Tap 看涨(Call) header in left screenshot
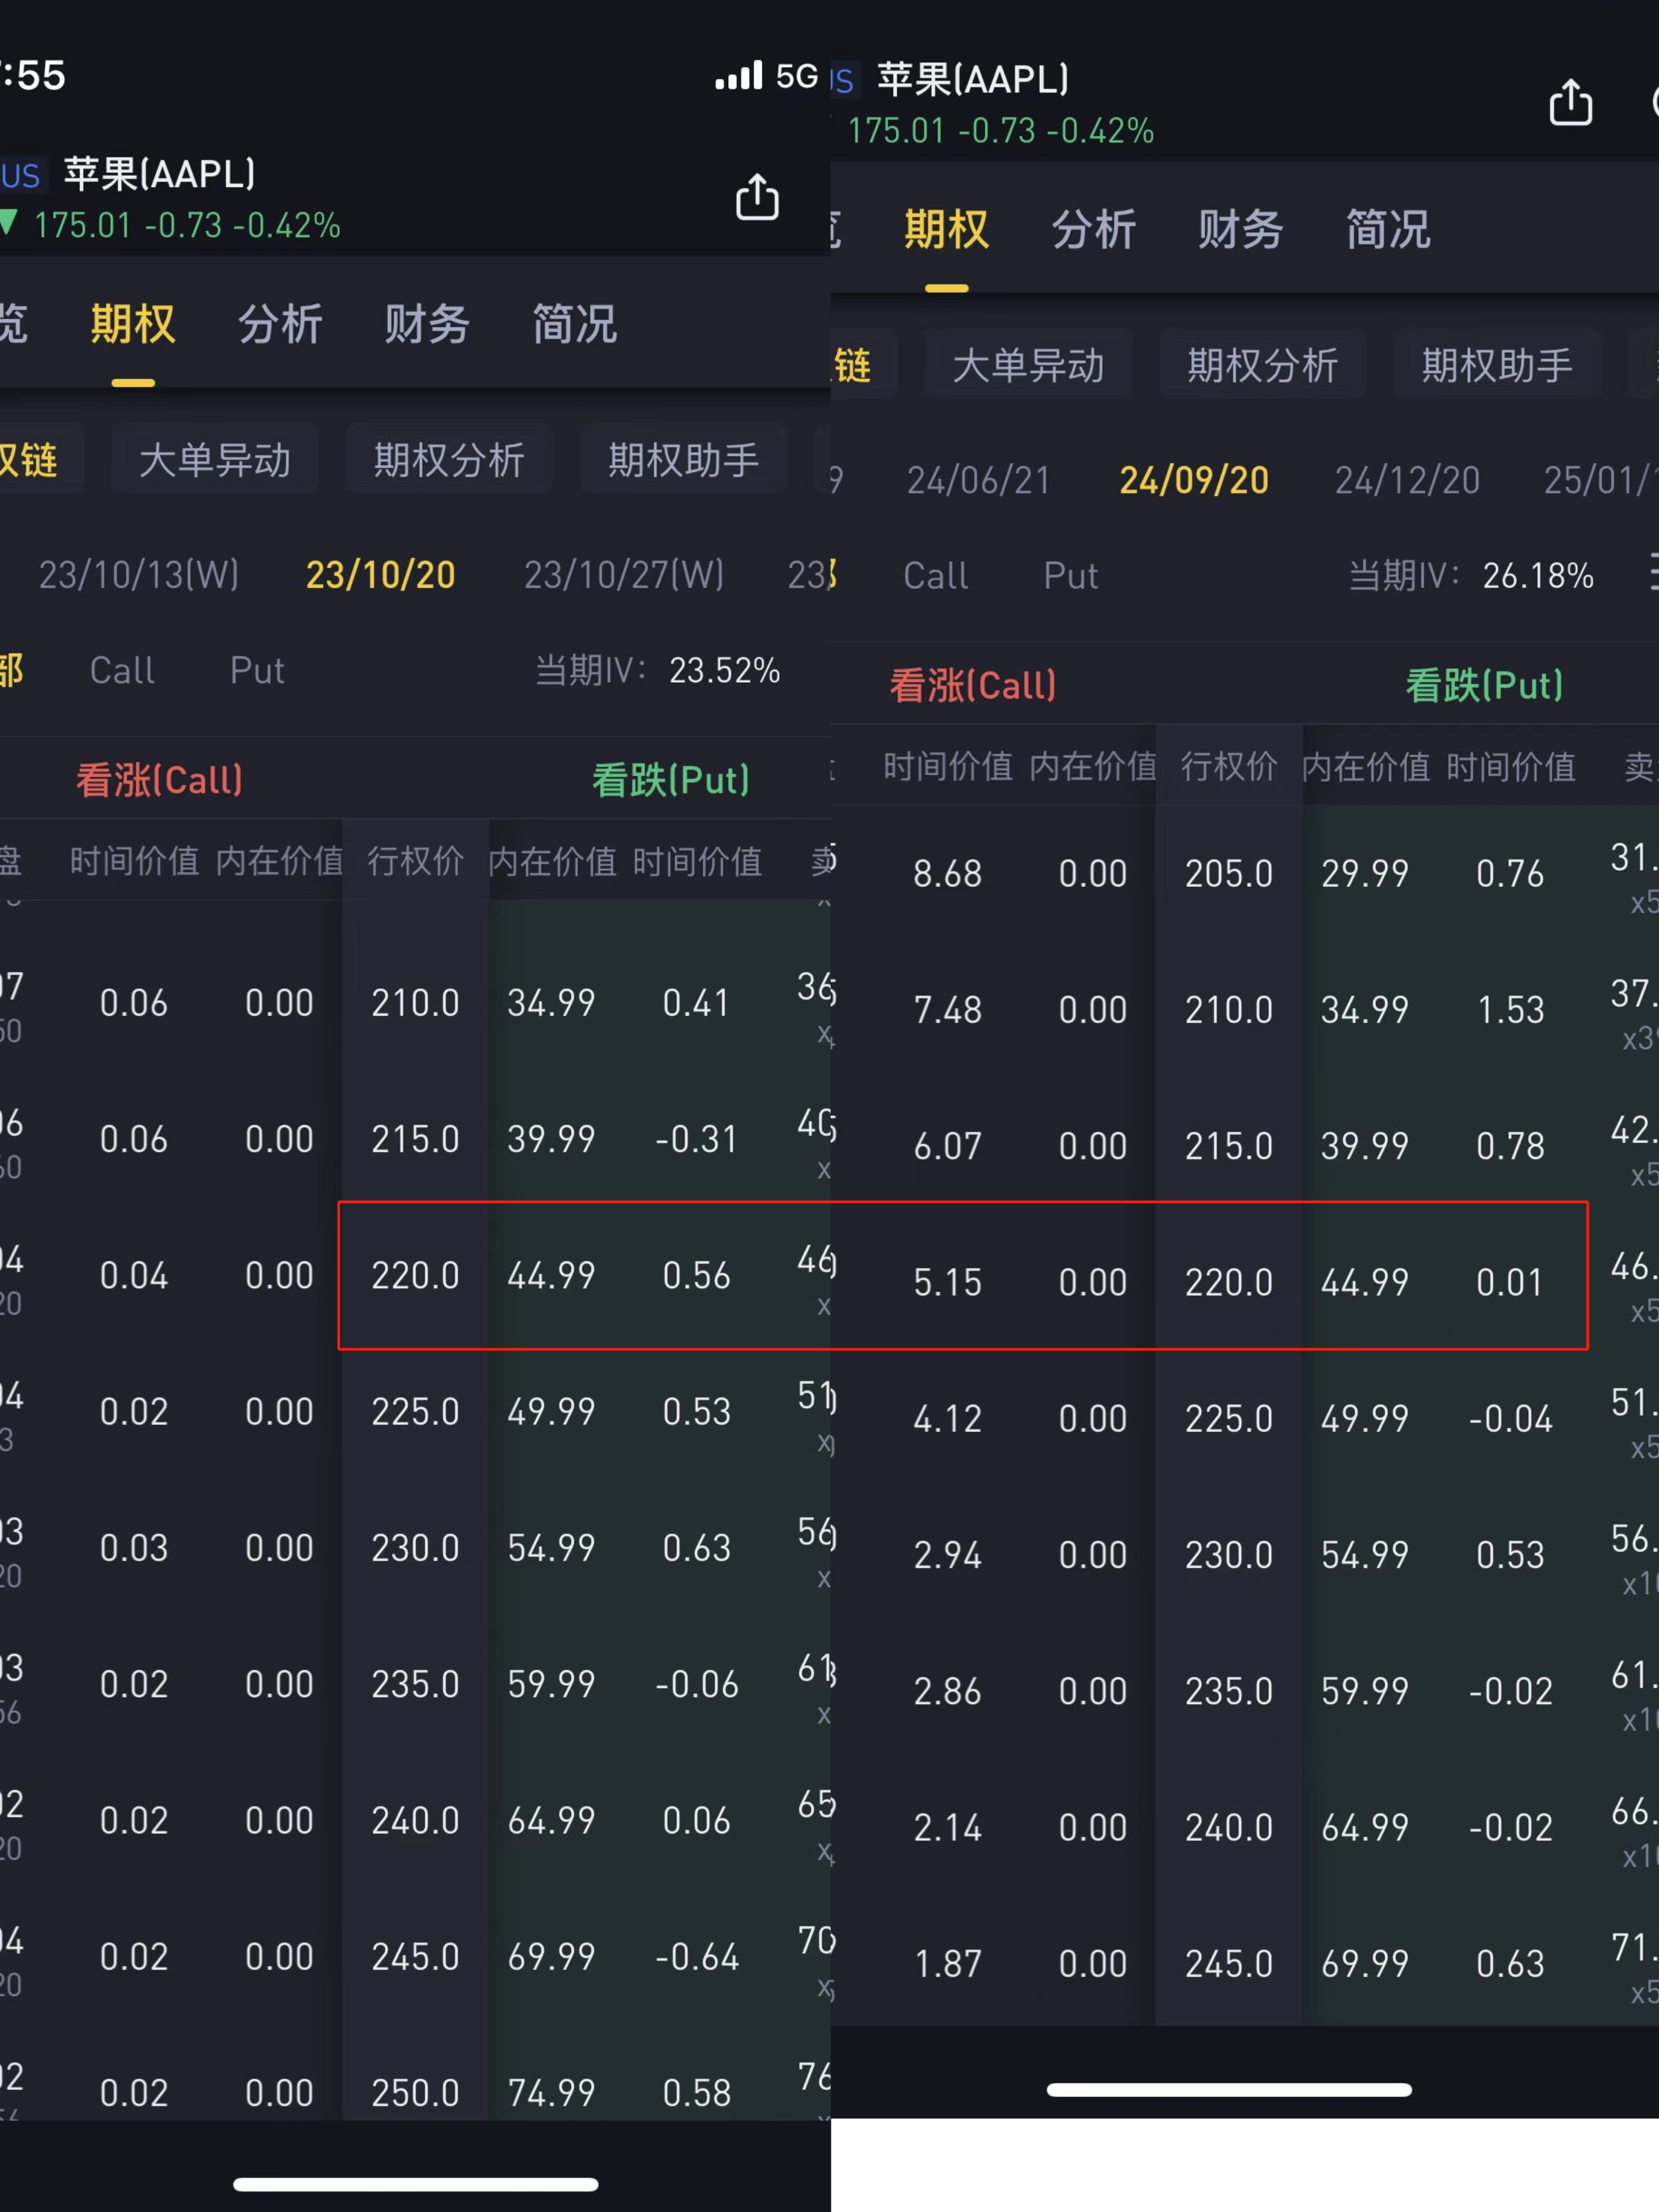This screenshot has height=2212, width=1659. point(160,780)
